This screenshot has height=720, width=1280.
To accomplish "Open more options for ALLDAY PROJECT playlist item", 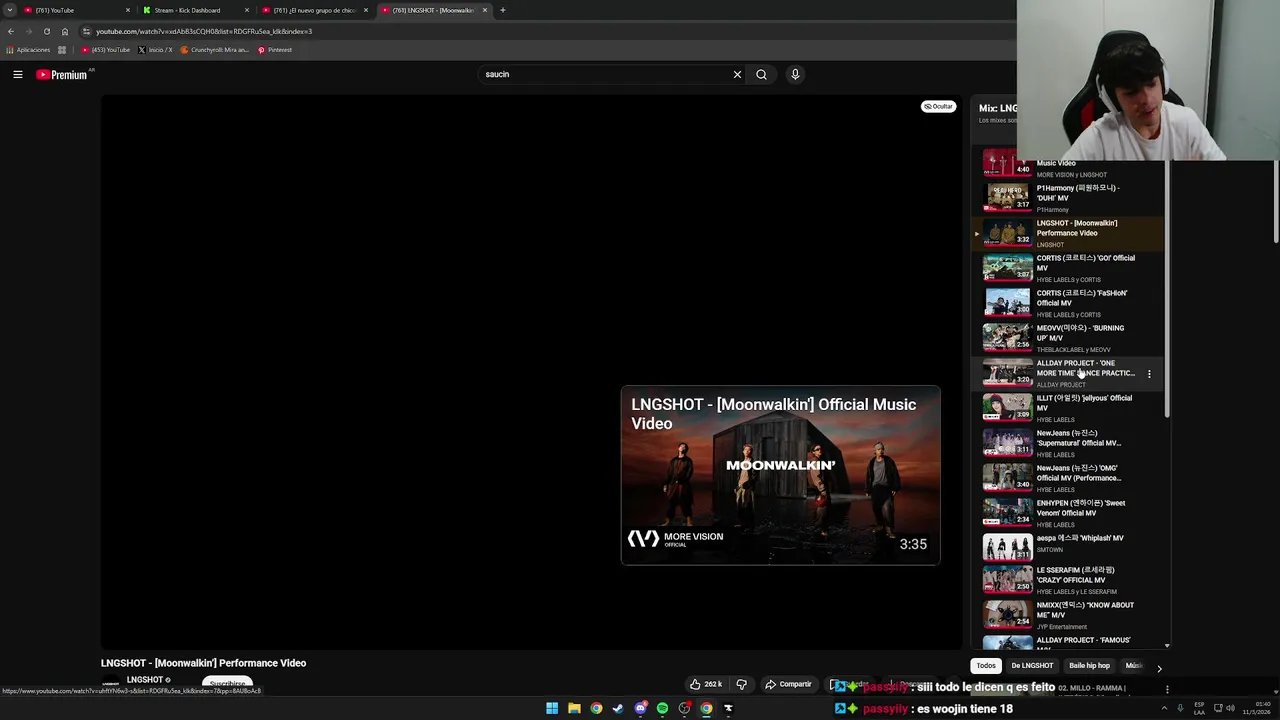I will pos(1149,374).
